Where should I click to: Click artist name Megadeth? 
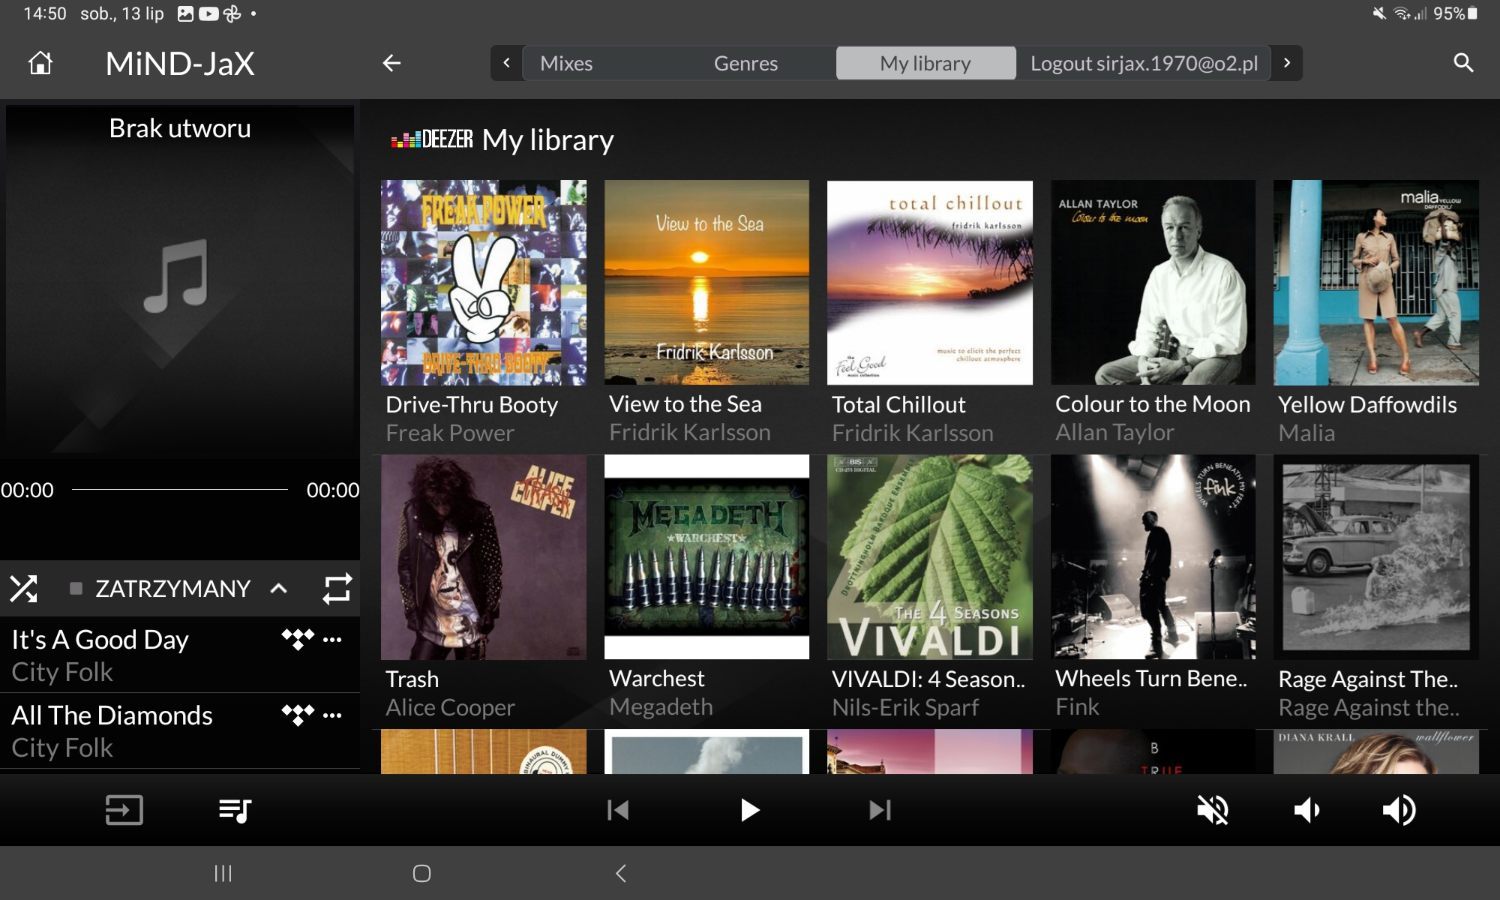click(661, 707)
